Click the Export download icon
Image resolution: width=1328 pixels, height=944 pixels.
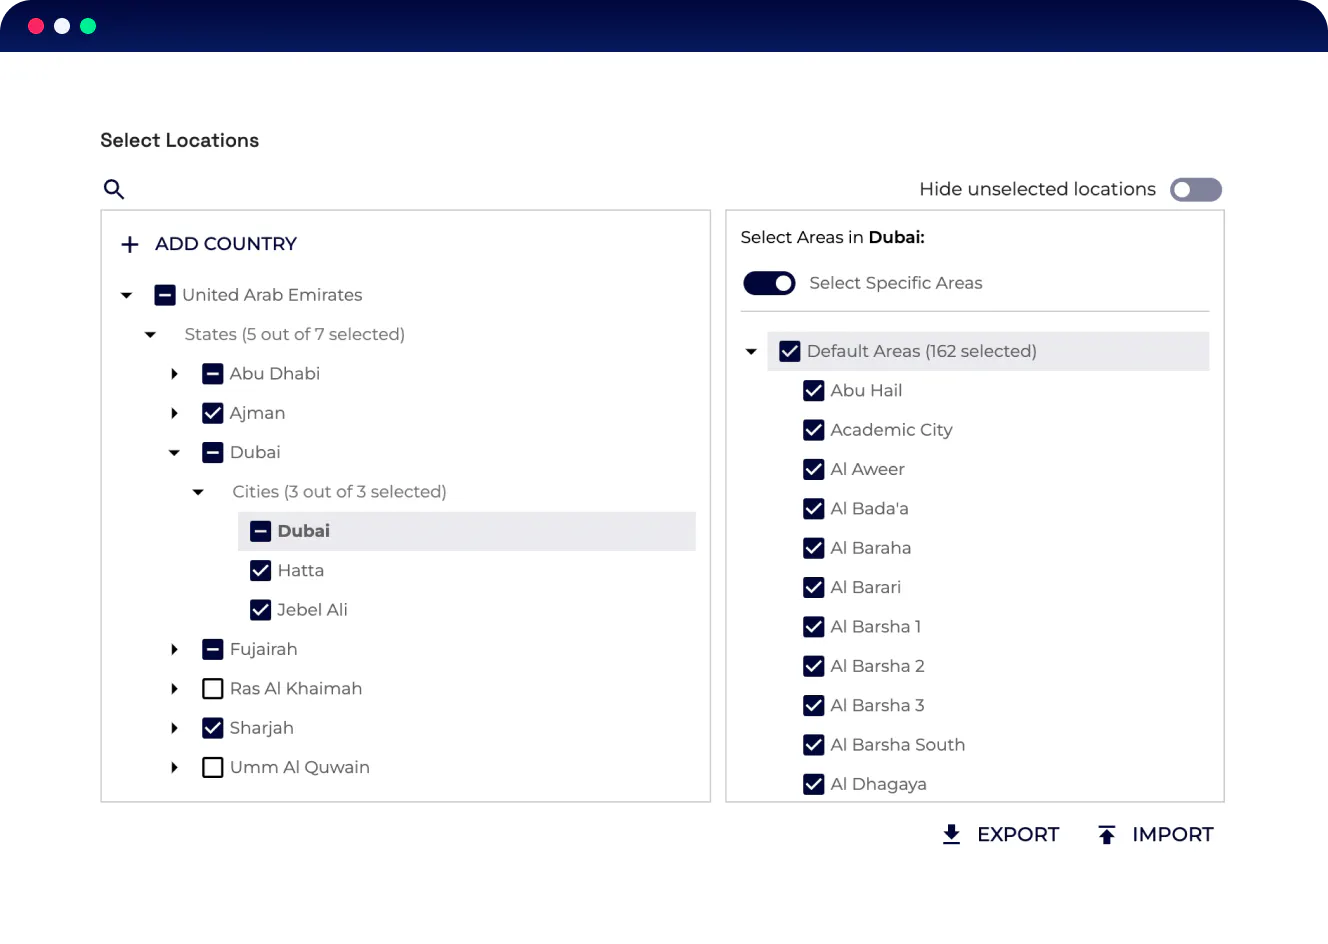(x=951, y=834)
